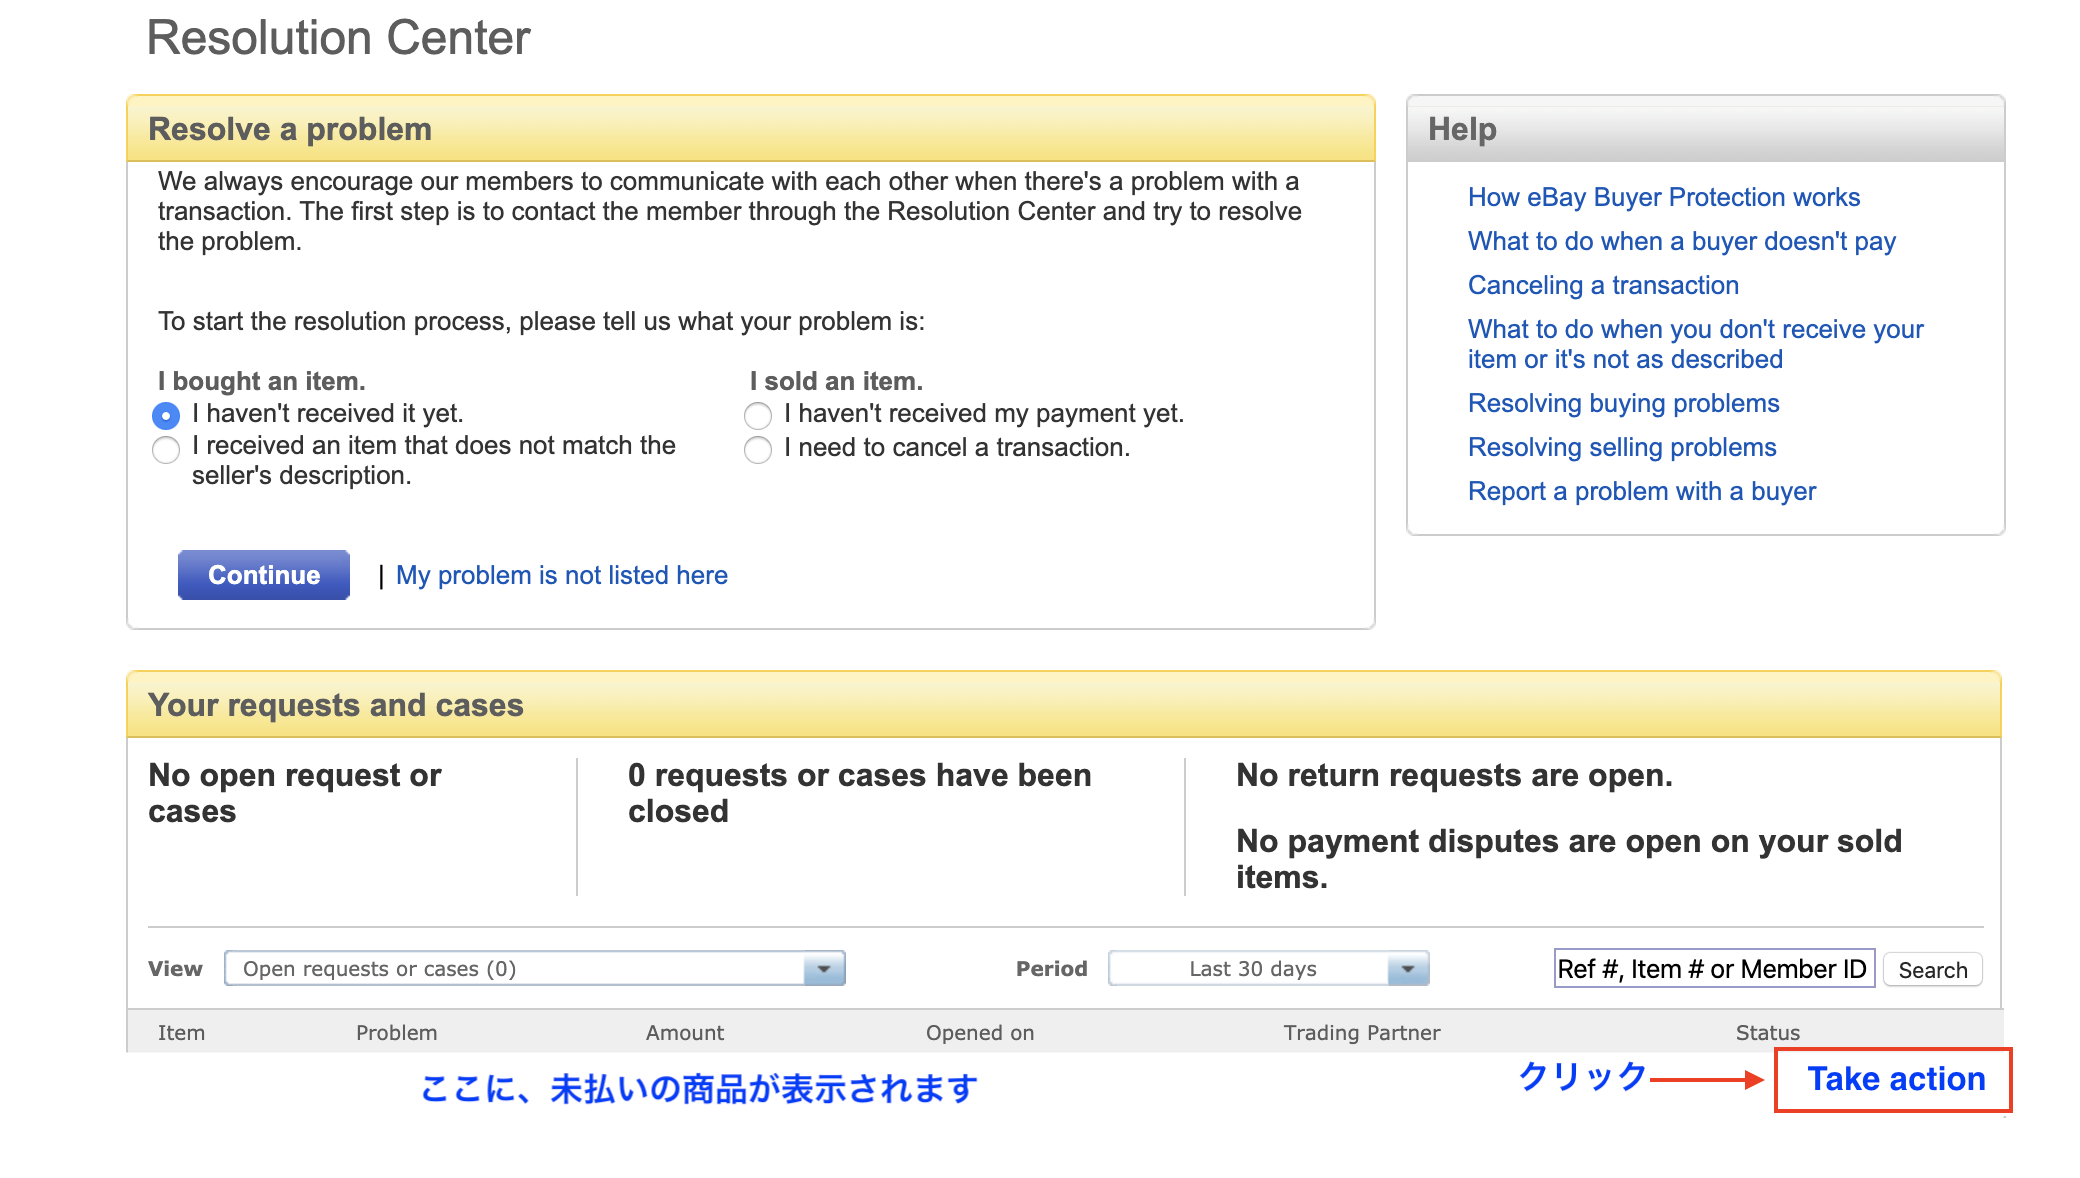Expand the Period dropdown arrow
Viewport: 2080px width, 1178px height.
(x=1408, y=969)
